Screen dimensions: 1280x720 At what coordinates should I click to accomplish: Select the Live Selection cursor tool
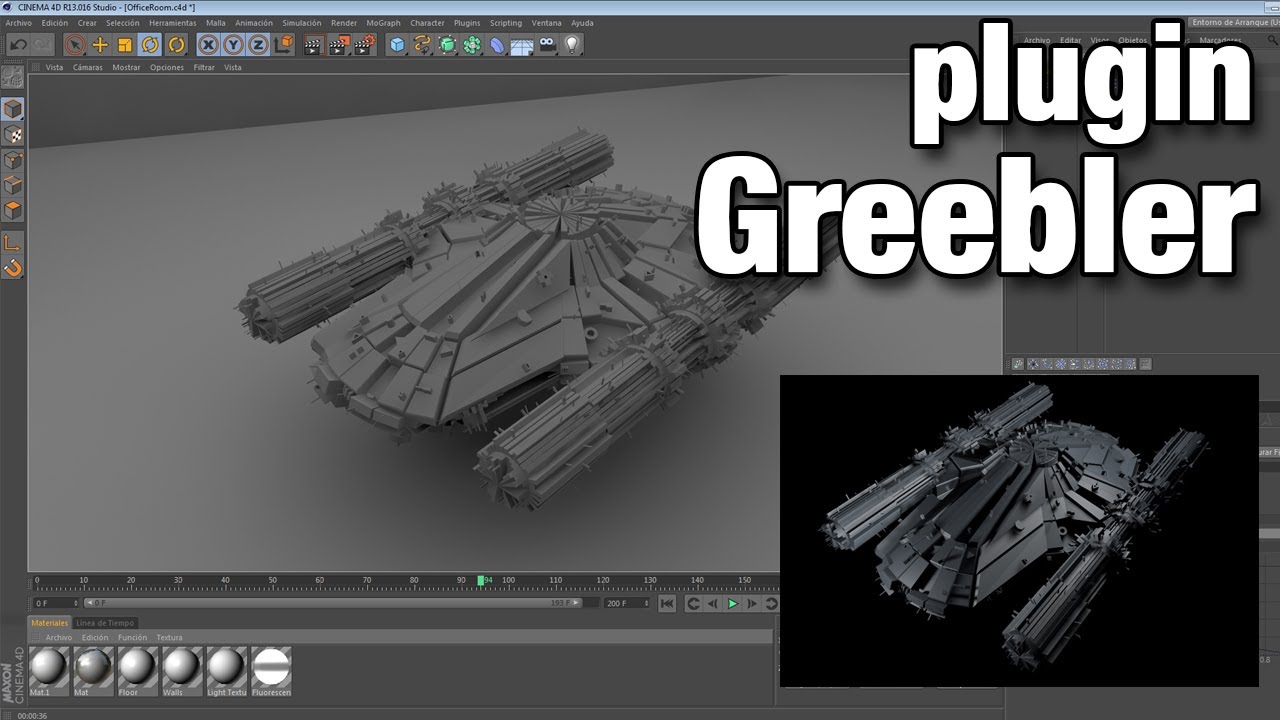pos(75,44)
